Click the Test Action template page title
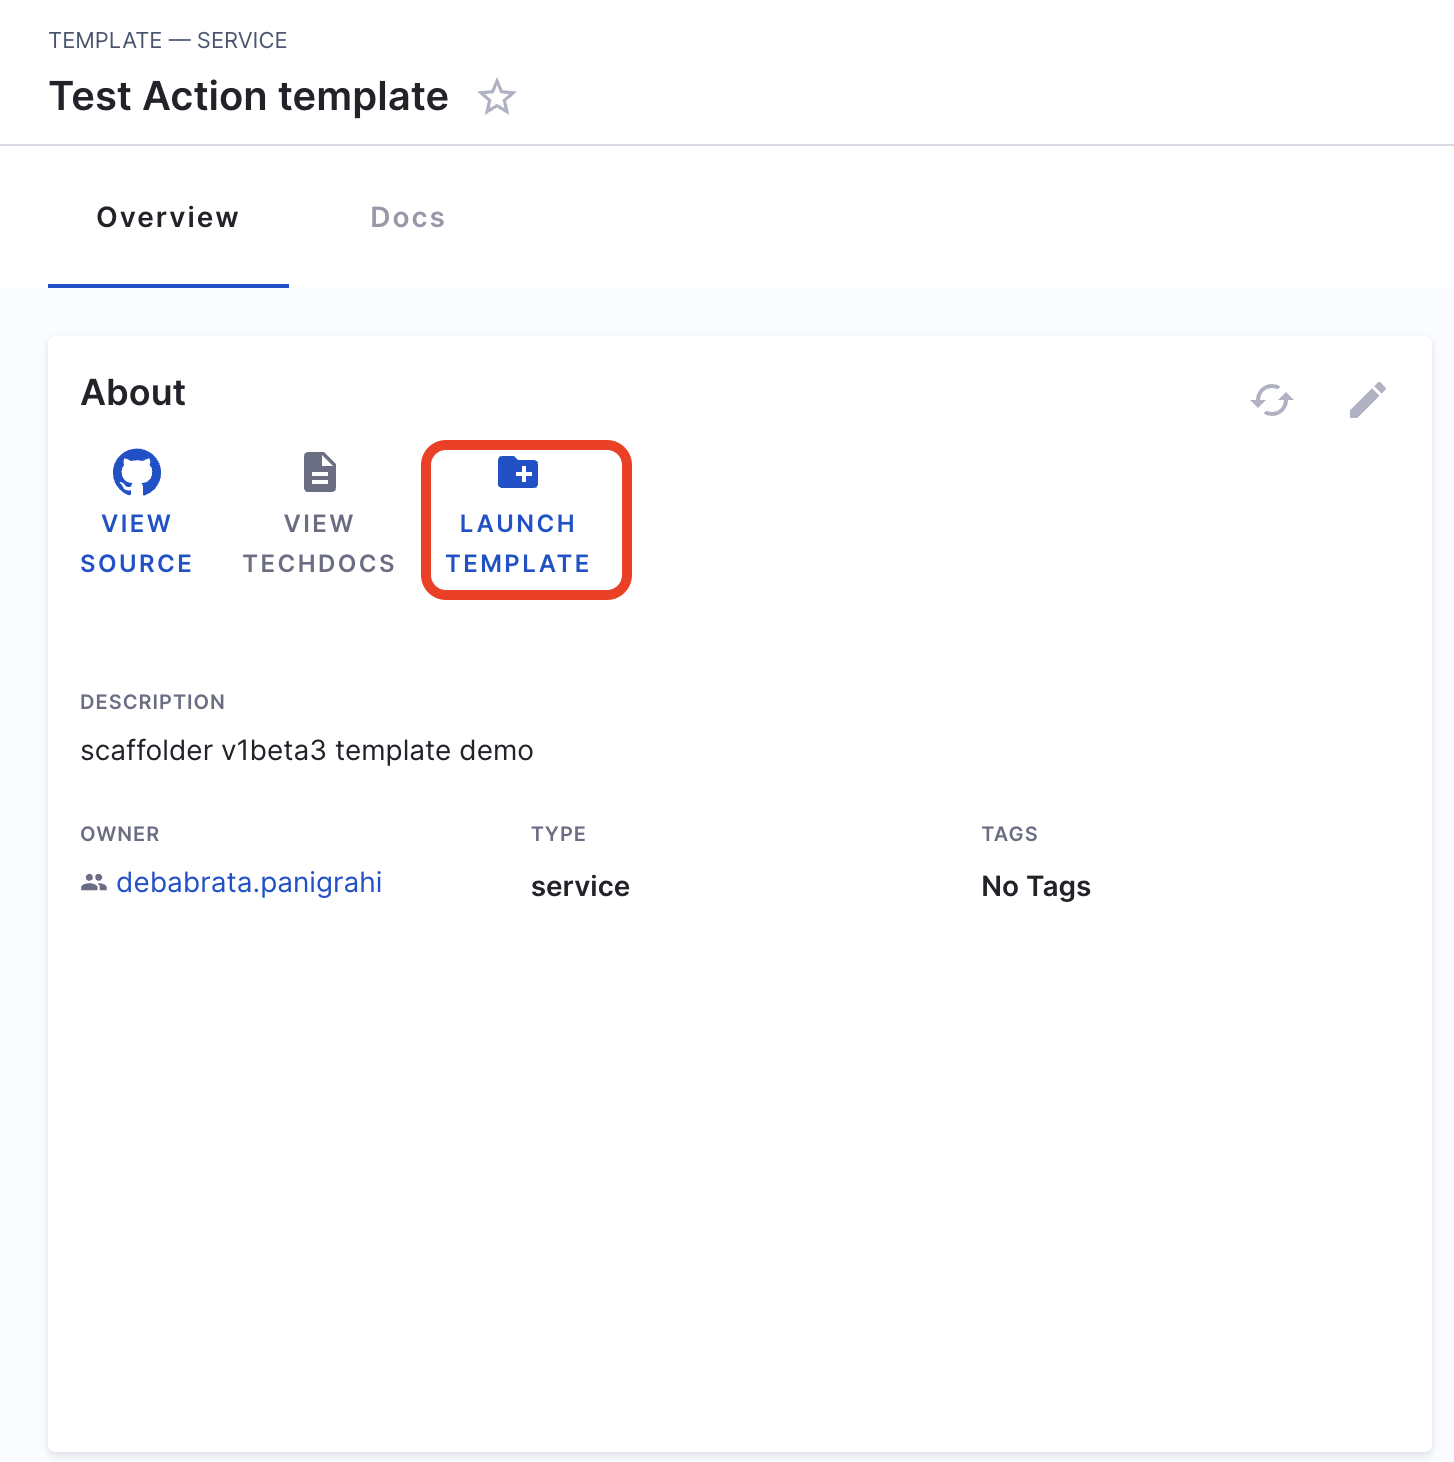 249,97
